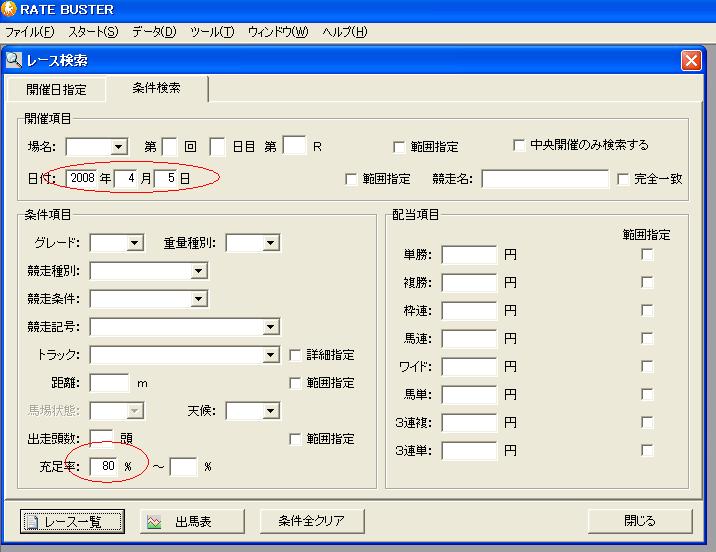This screenshot has width=716, height=552.
Task: Expand the 場名 dropdown
Action: 118,147
